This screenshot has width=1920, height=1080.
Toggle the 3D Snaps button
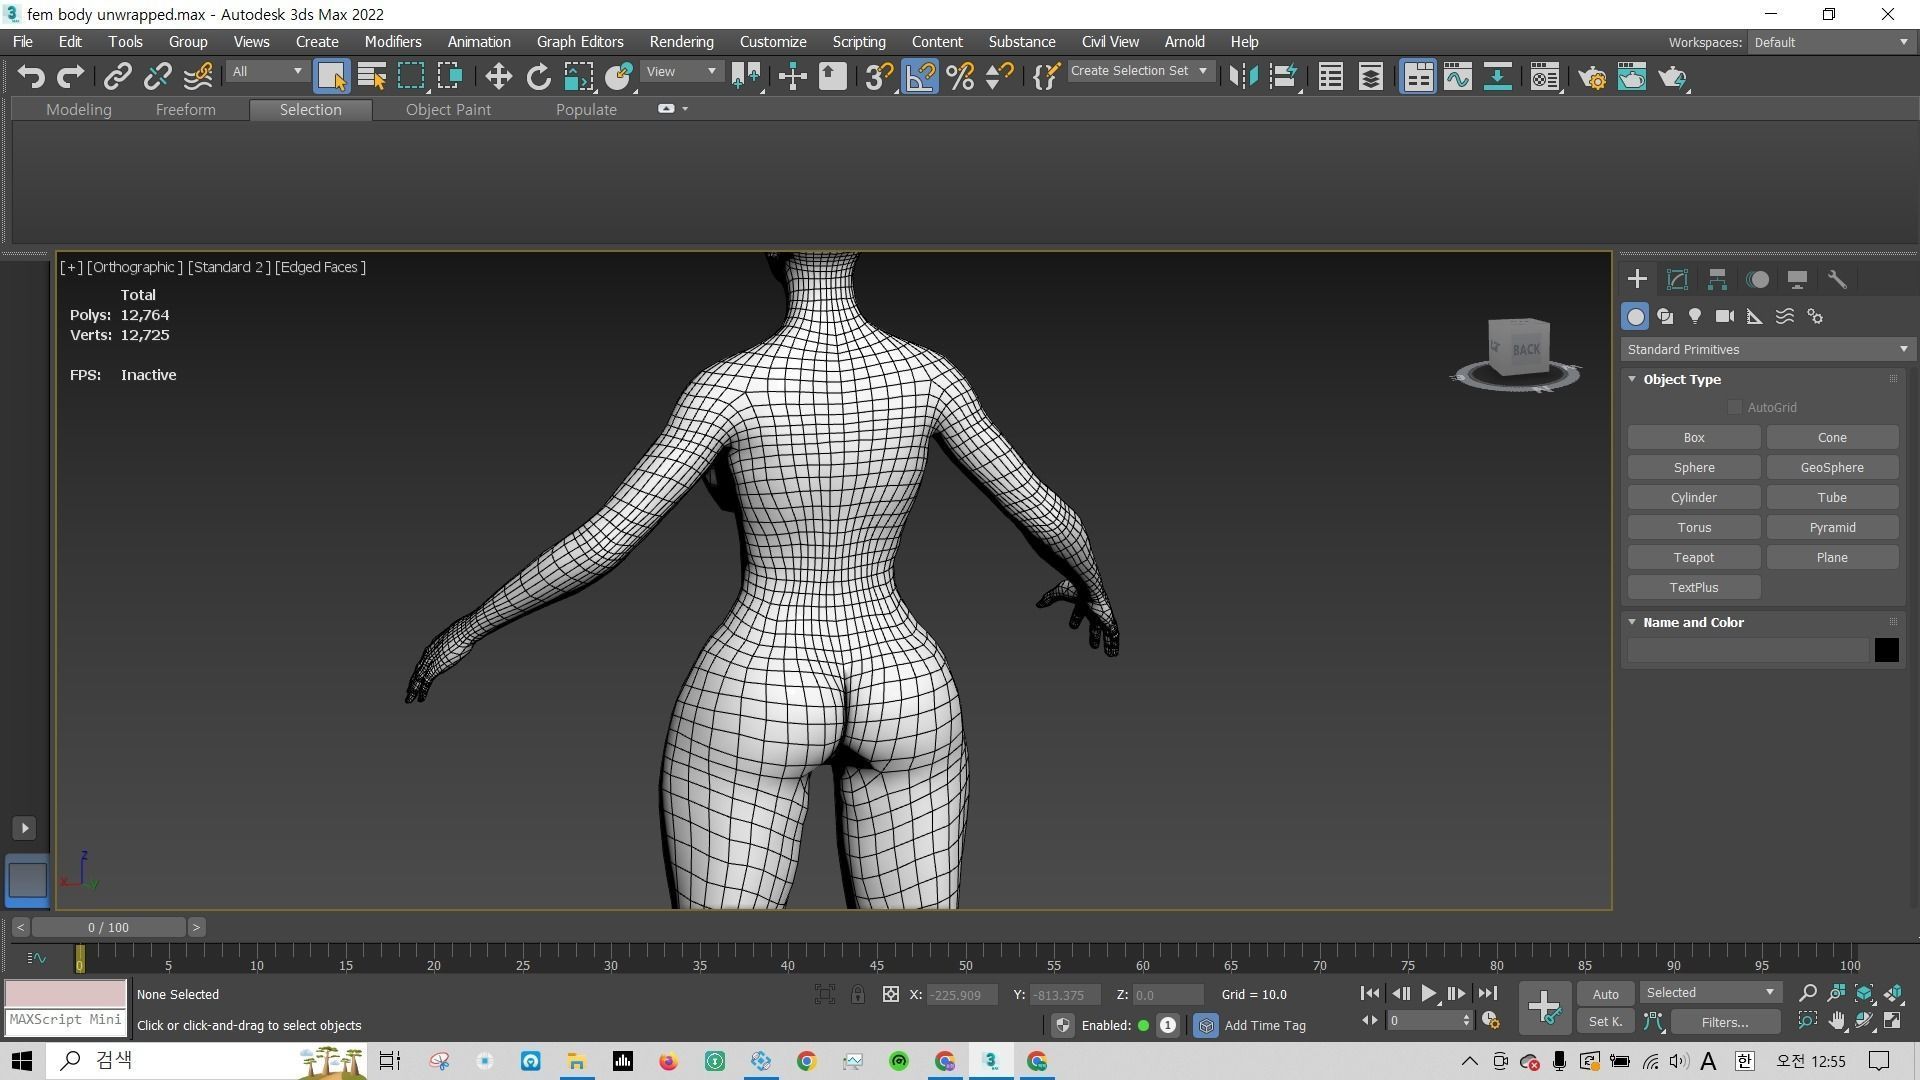(879, 77)
